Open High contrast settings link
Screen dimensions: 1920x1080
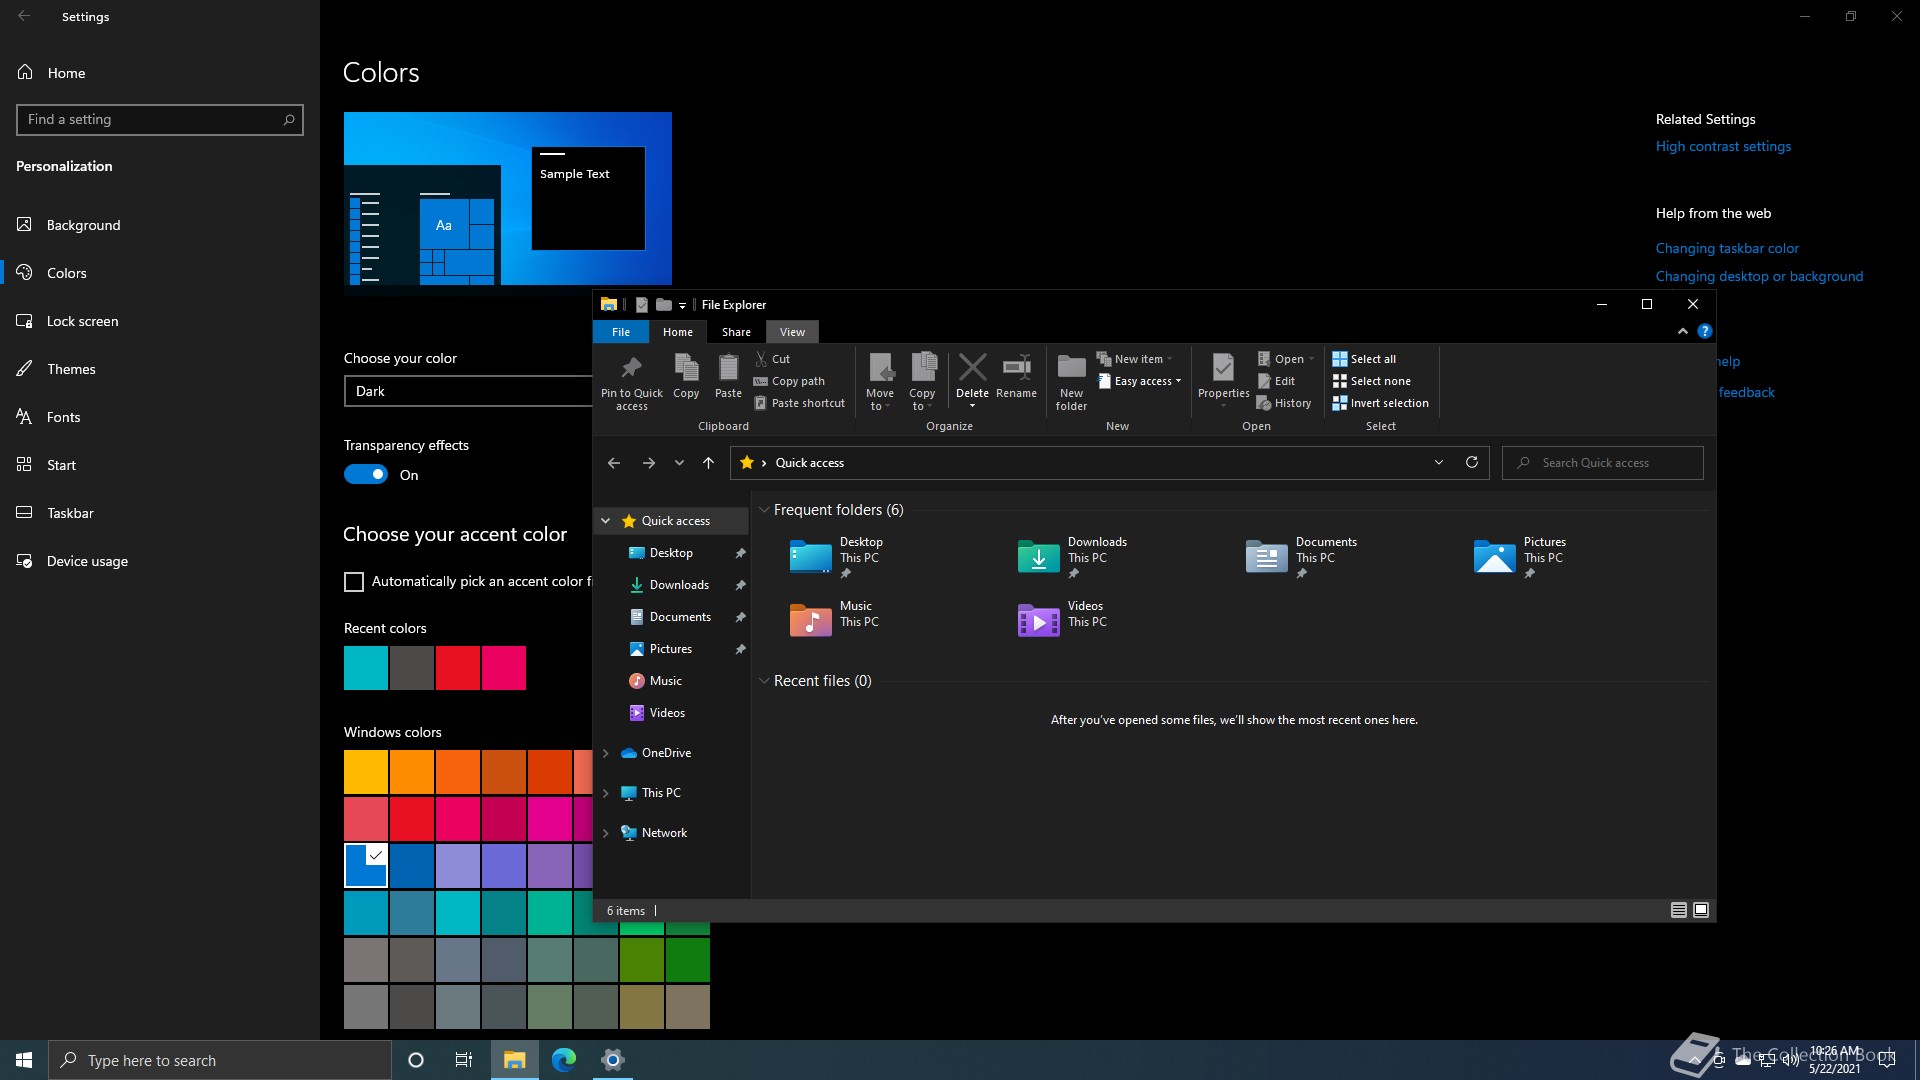tap(1723, 146)
